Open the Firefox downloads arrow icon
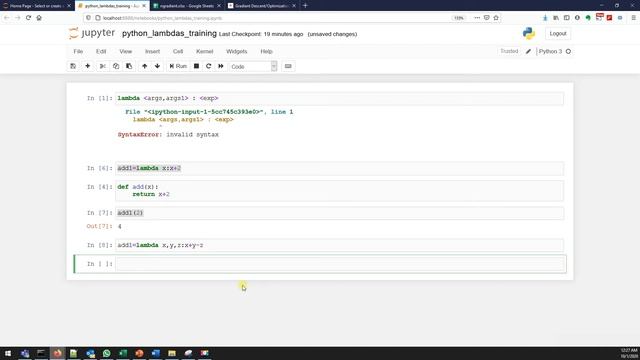The width and height of the screenshot is (640, 360). [545, 18]
